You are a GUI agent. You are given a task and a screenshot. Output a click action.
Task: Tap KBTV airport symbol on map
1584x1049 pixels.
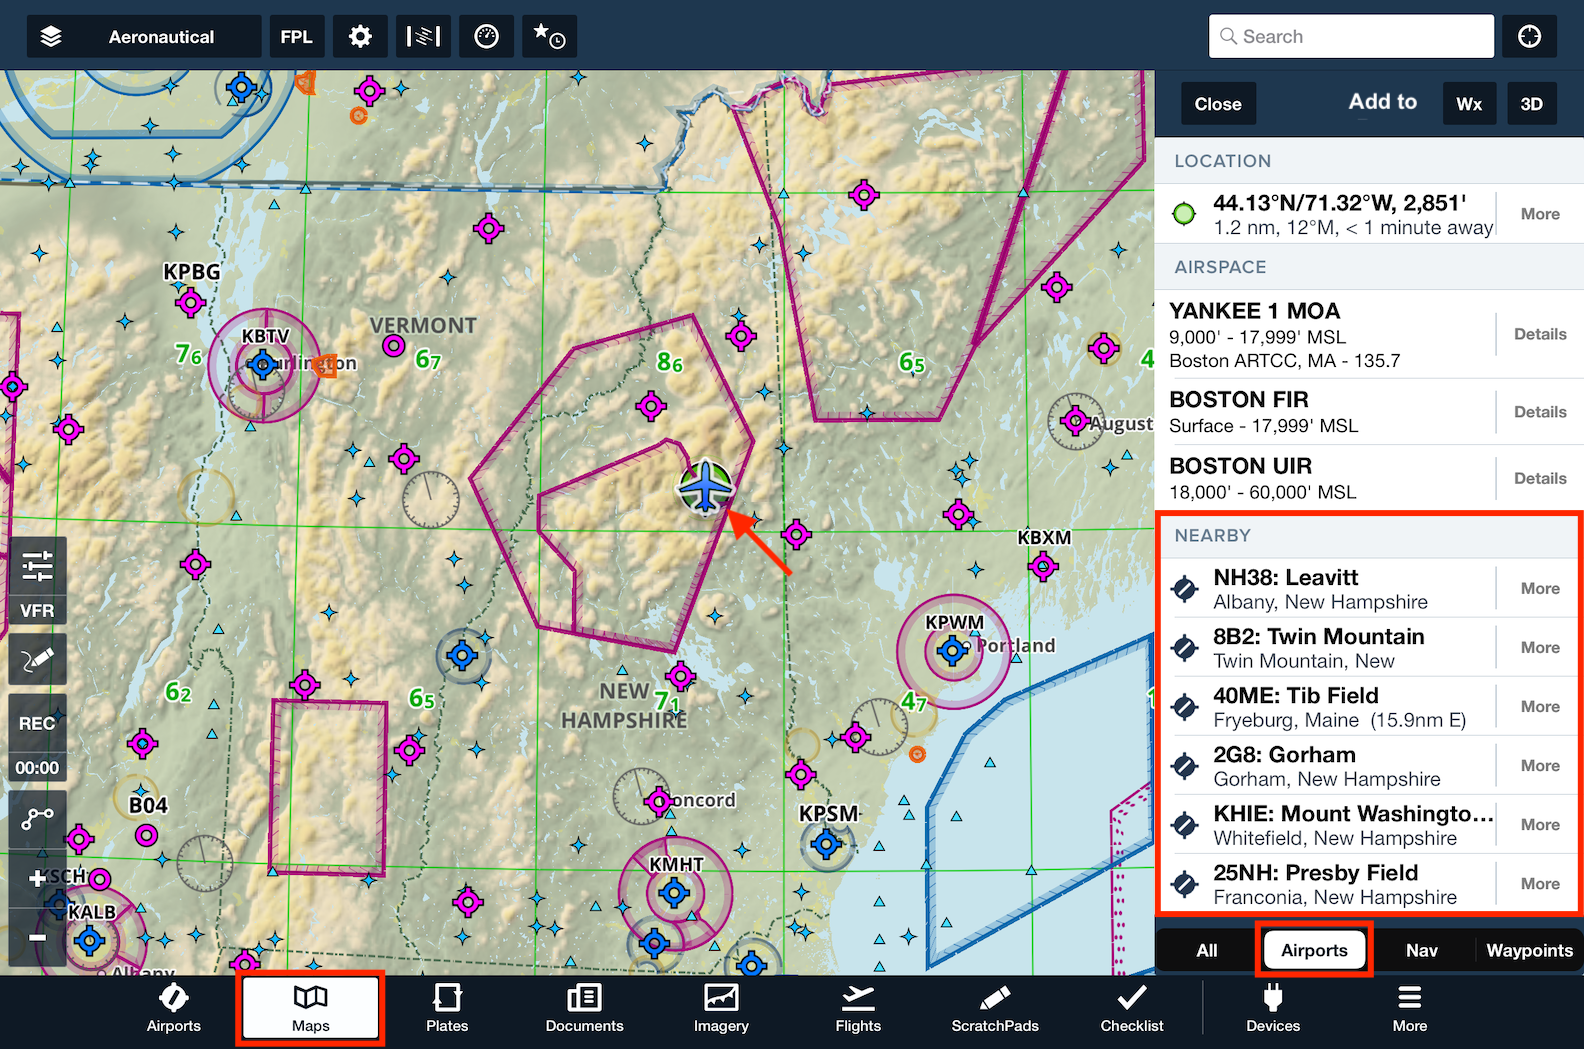263,365
